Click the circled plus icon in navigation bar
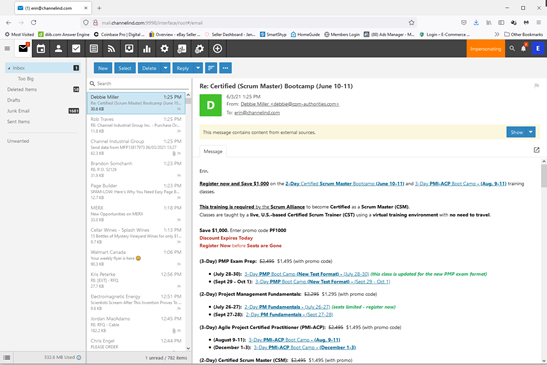This screenshot has height=365, width=547. point(217,49)
